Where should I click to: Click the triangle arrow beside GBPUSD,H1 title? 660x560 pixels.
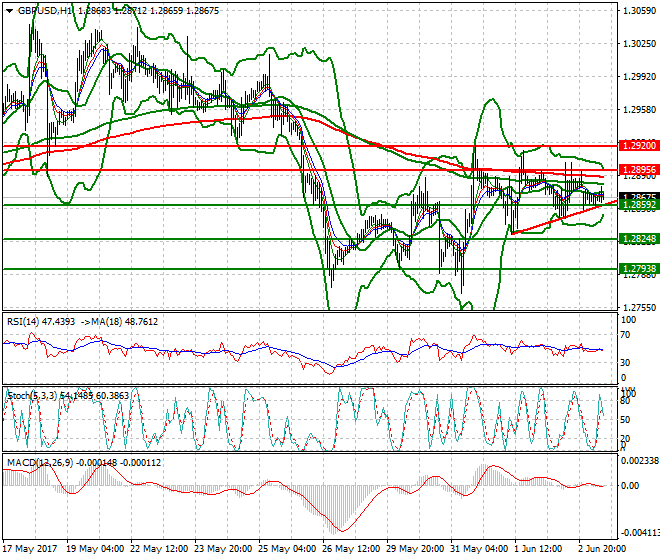pos(9,11)
